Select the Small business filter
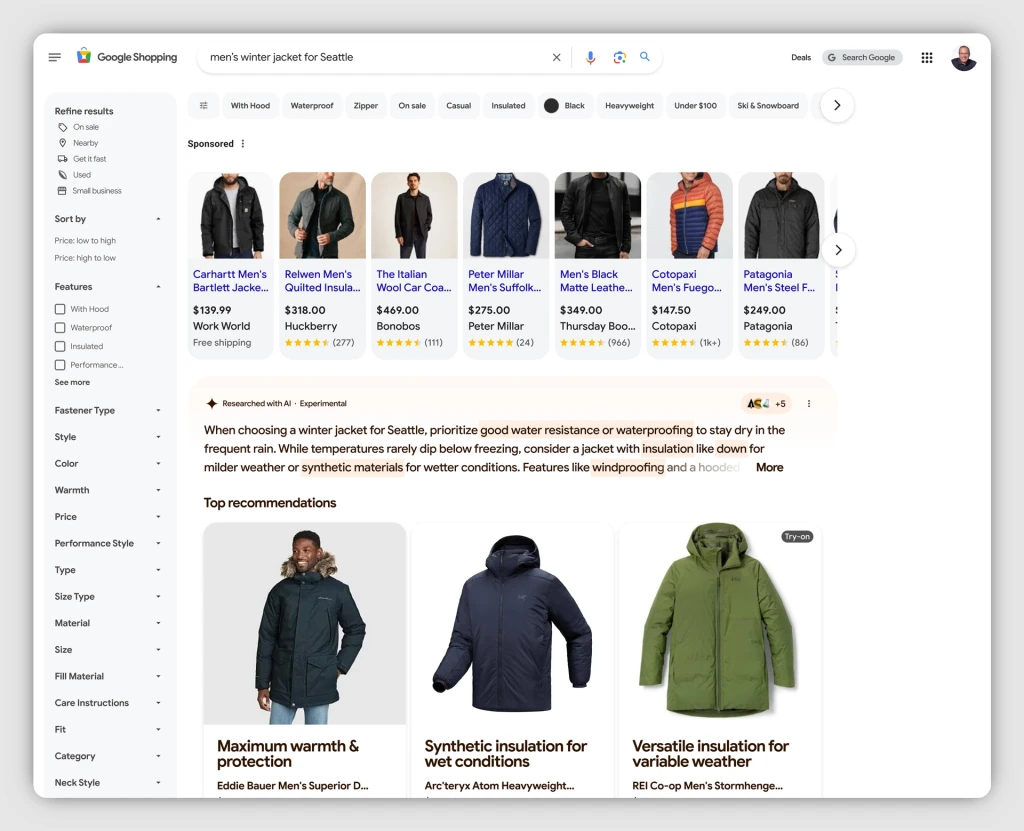Screen dimensions: 1024x831 coord(89,191)
